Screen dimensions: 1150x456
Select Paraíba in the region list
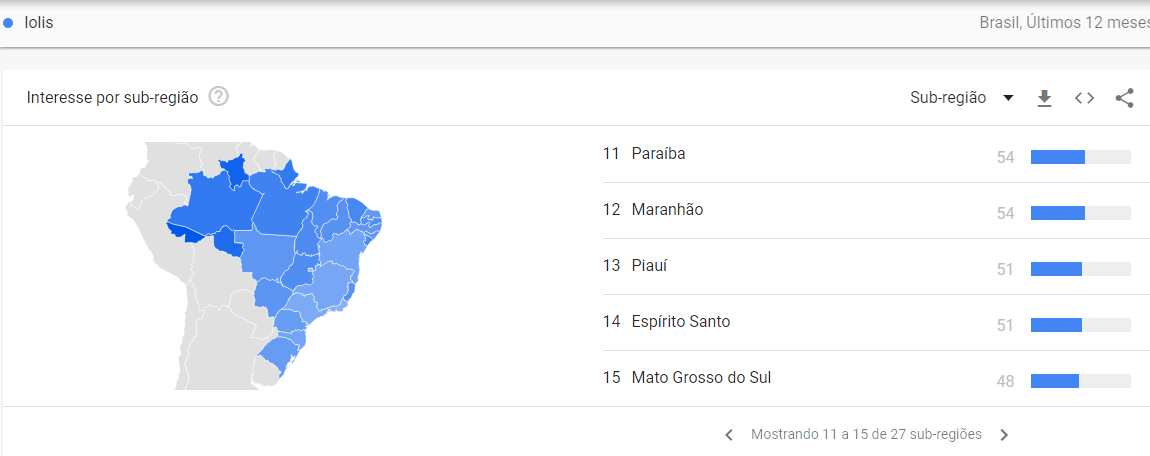pyautogui.click(x=867, y=155)
